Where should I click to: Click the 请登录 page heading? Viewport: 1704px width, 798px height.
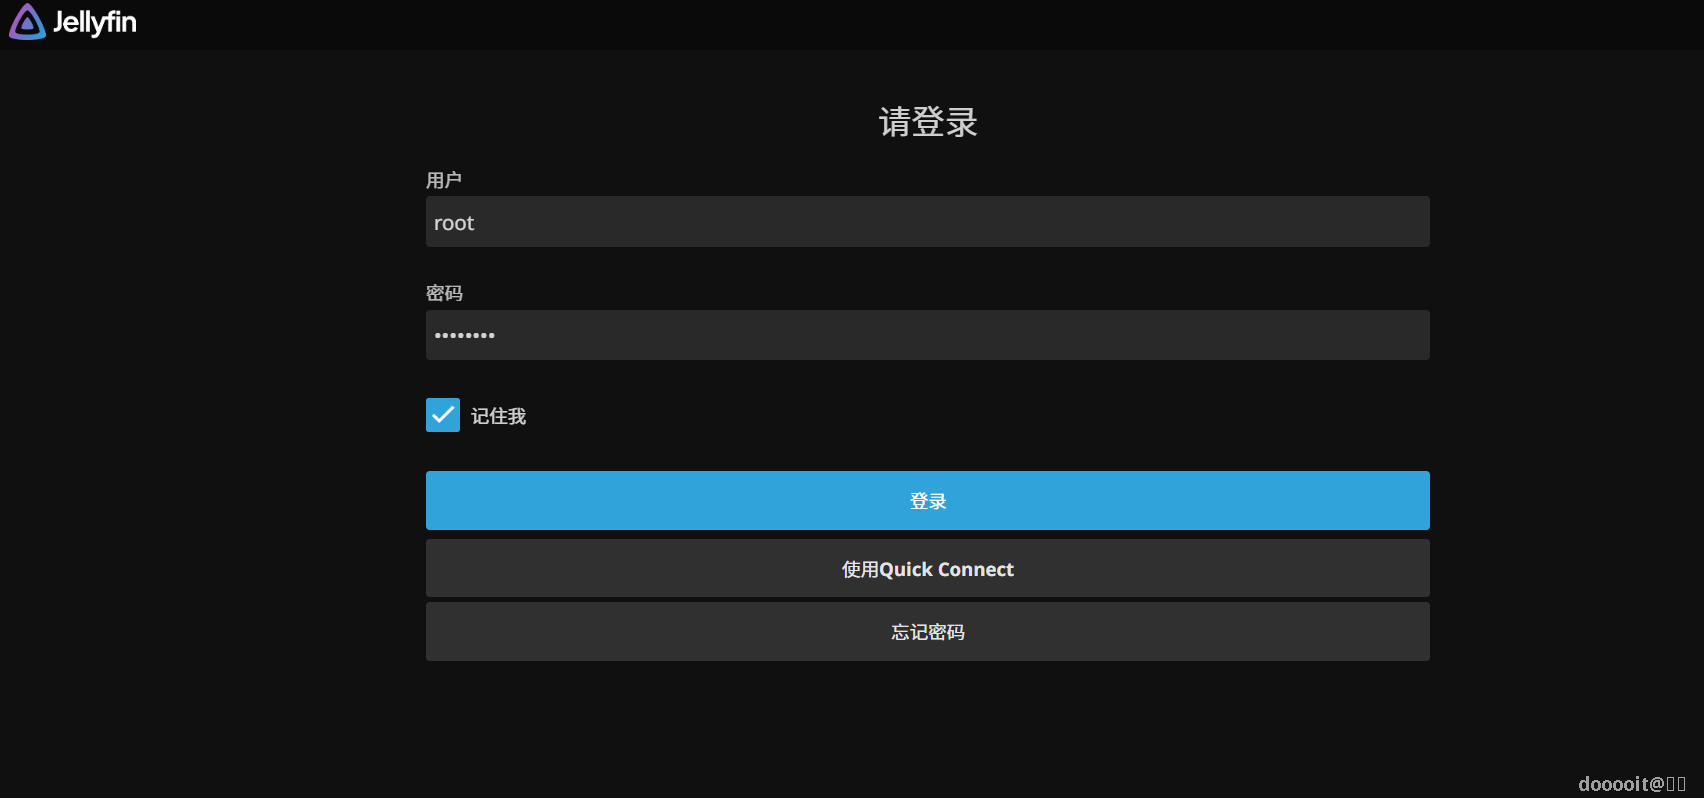click(x=927, y=122)
